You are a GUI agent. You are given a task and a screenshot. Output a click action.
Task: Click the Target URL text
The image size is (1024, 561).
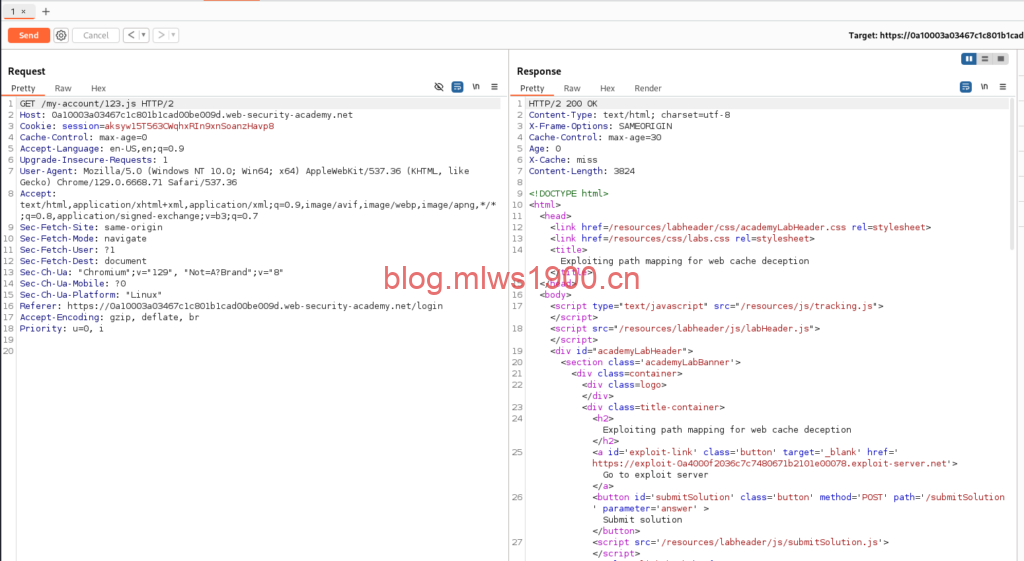point(936,35)
